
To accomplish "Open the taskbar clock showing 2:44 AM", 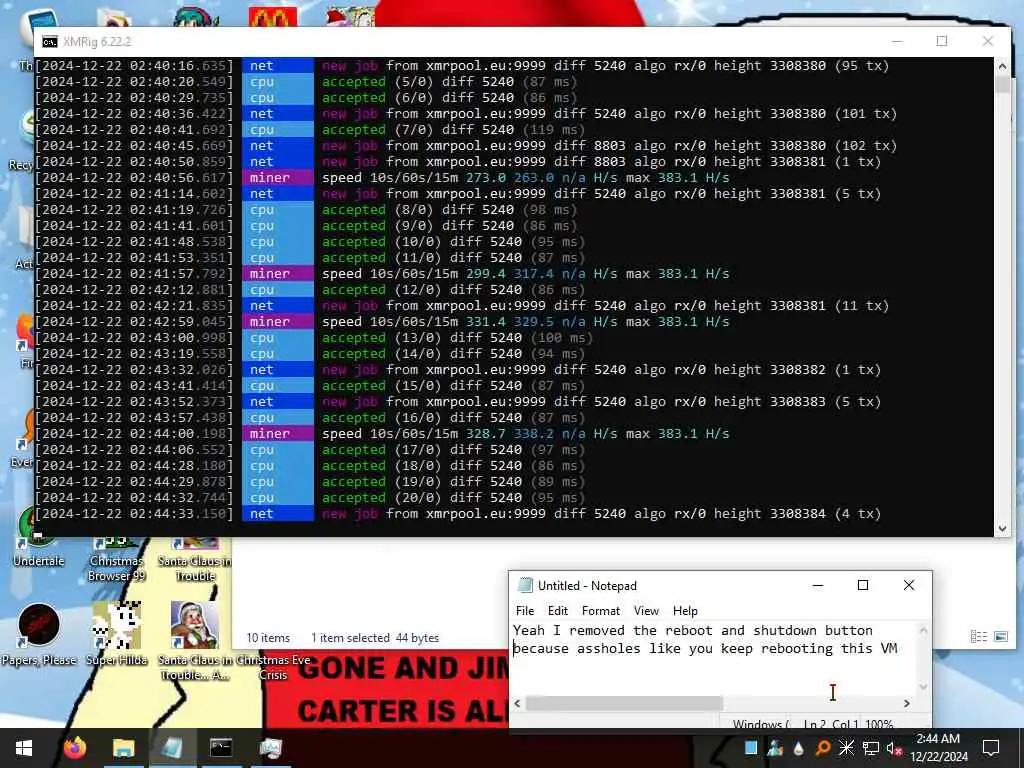I will coord(938,748).
